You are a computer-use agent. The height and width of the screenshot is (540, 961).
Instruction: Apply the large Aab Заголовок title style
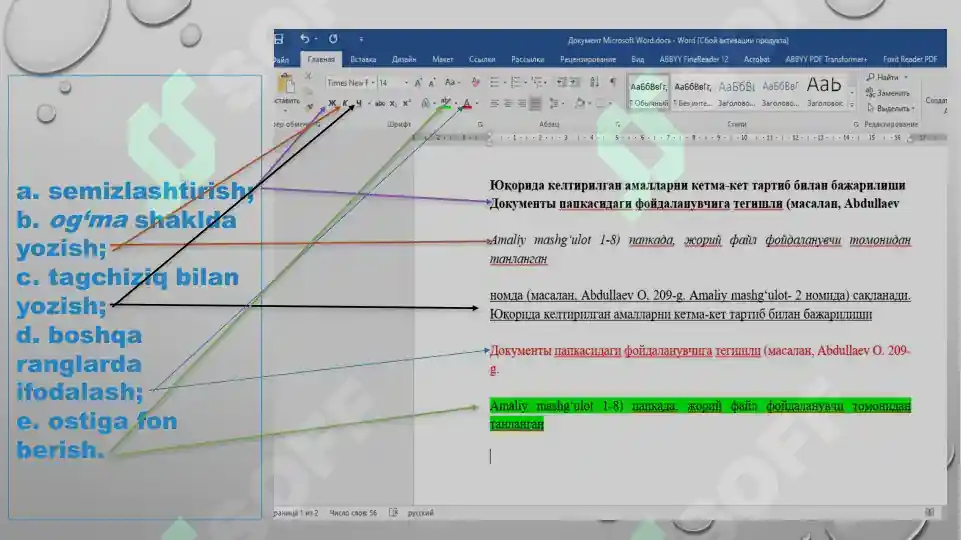click(824, 92)
